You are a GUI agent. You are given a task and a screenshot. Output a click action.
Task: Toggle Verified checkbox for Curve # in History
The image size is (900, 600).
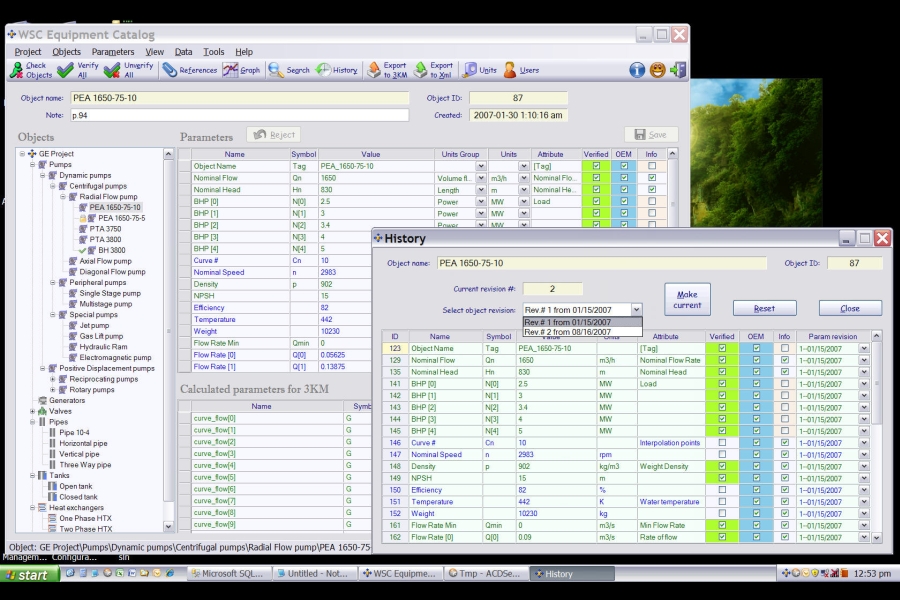coord(722,443)
